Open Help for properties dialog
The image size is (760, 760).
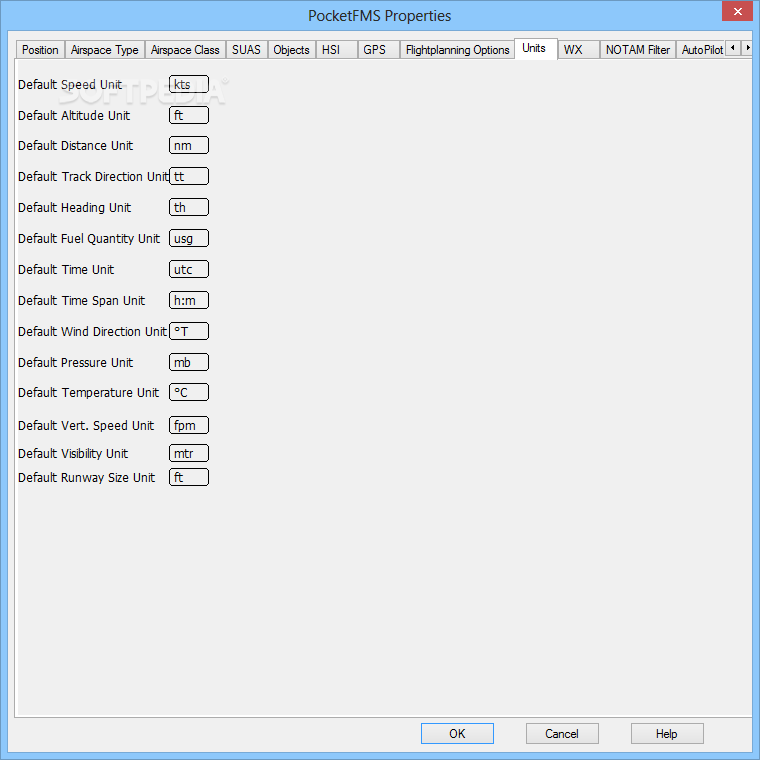pos(667,733)
